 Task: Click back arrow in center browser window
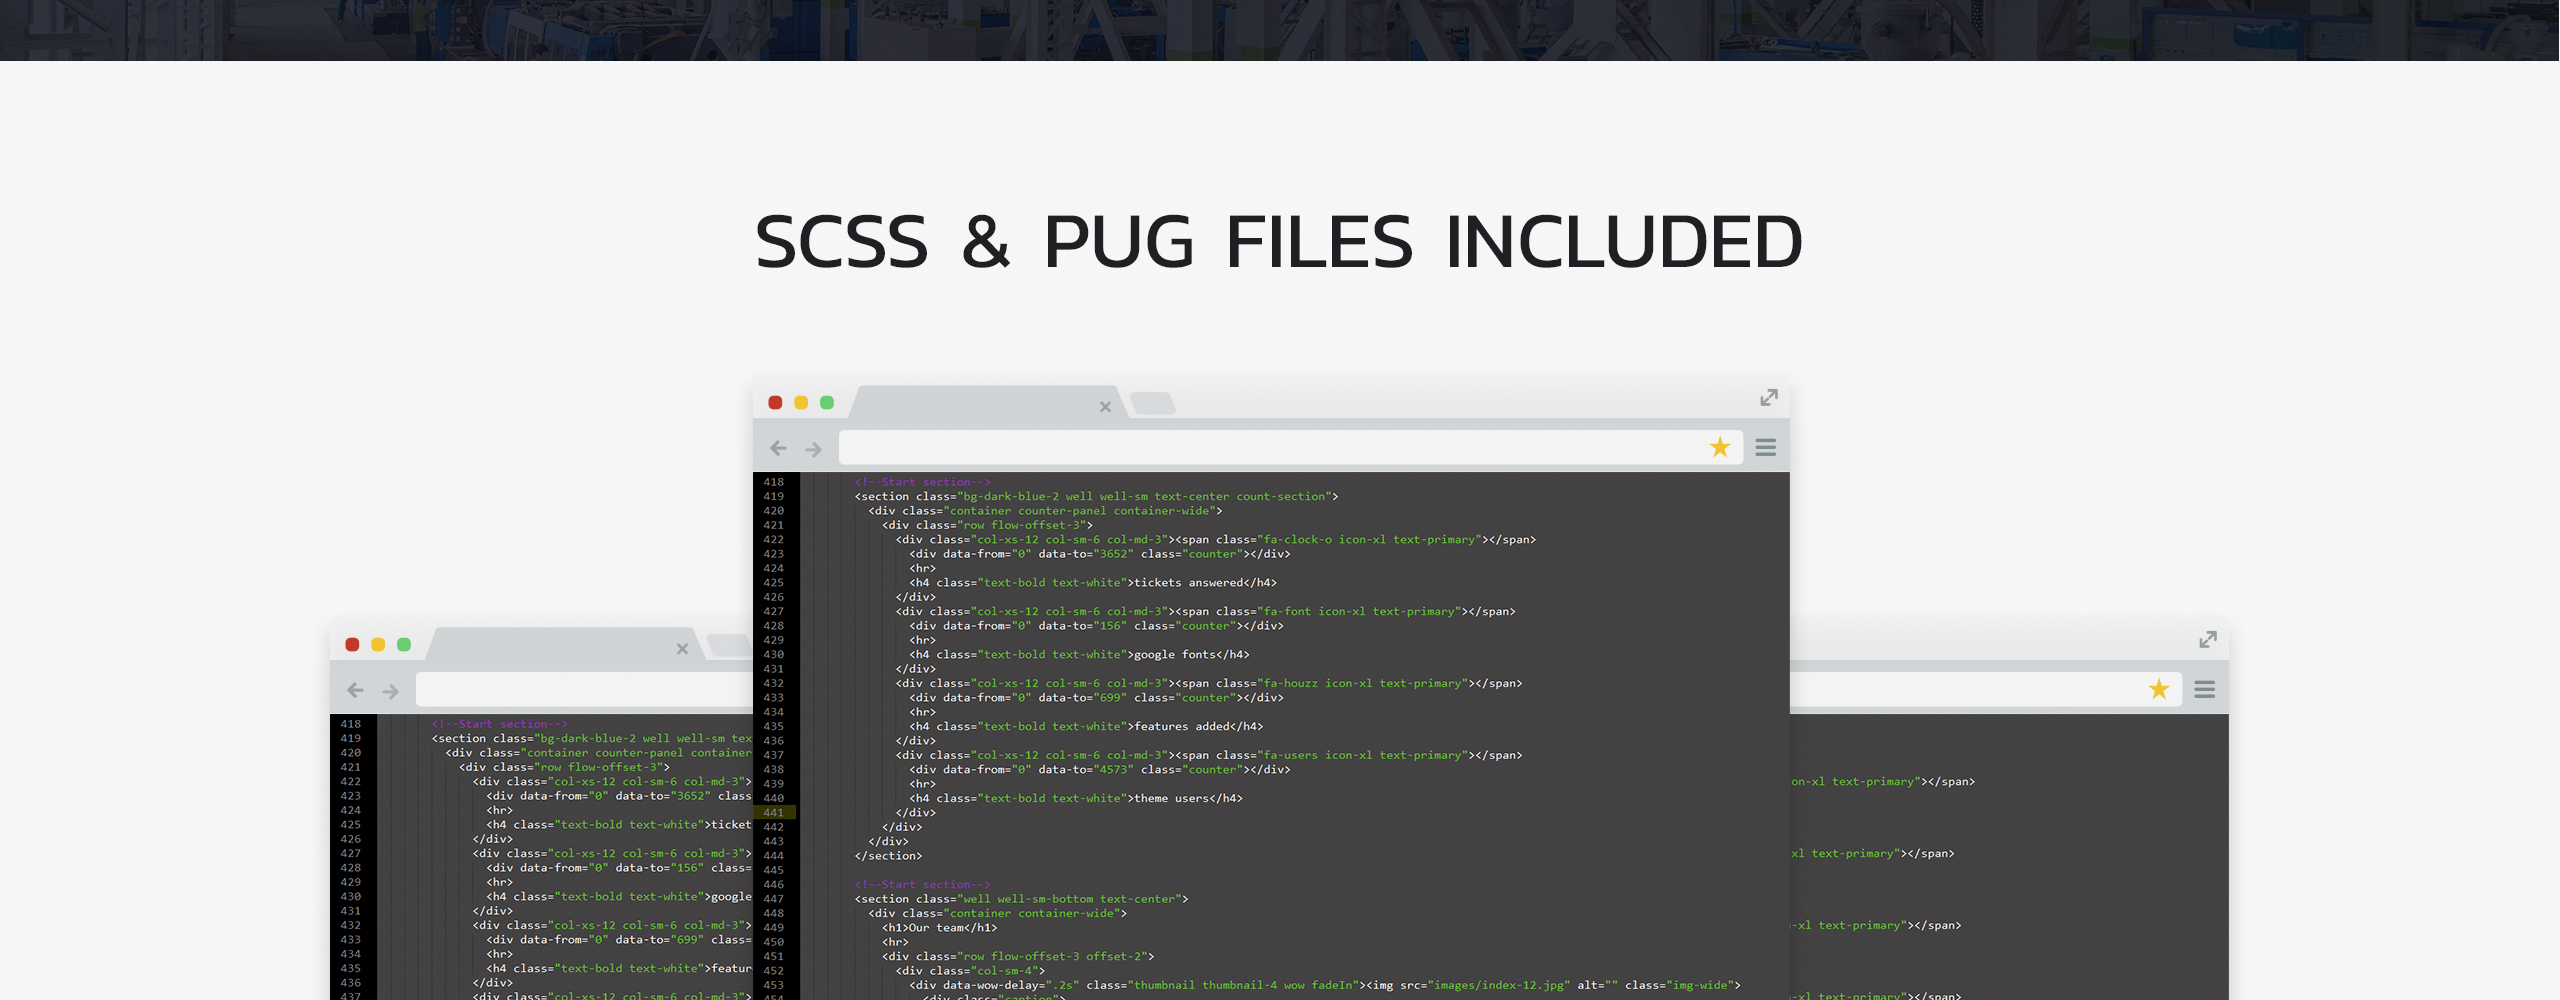778,449
